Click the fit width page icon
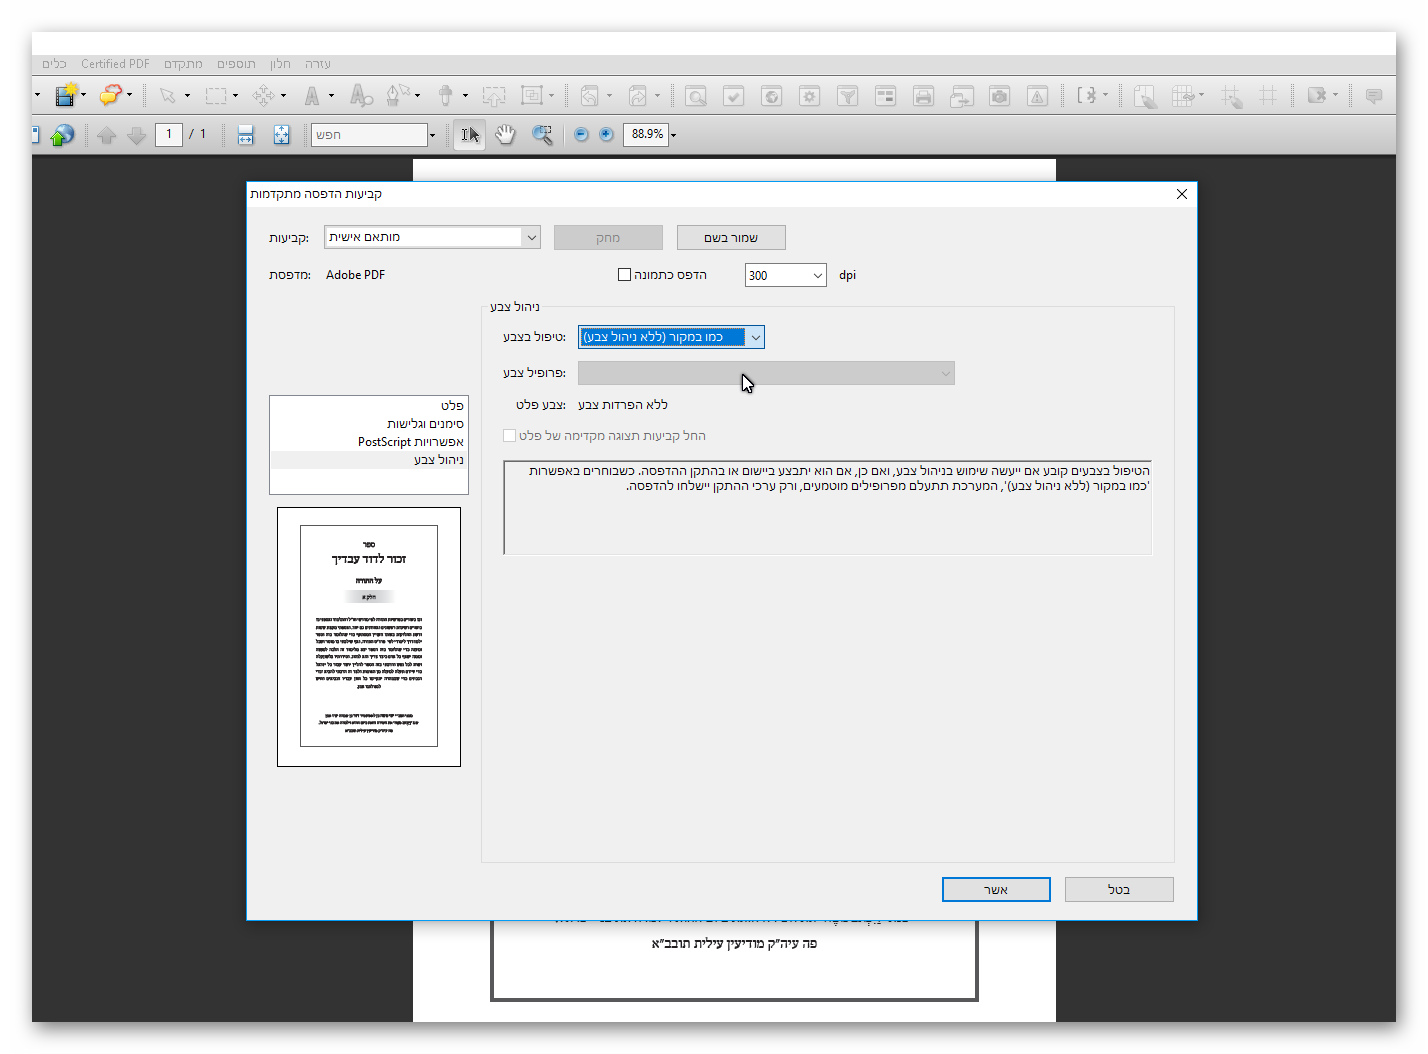Viewport: 1428px width, 1054px height. (246, 135)
